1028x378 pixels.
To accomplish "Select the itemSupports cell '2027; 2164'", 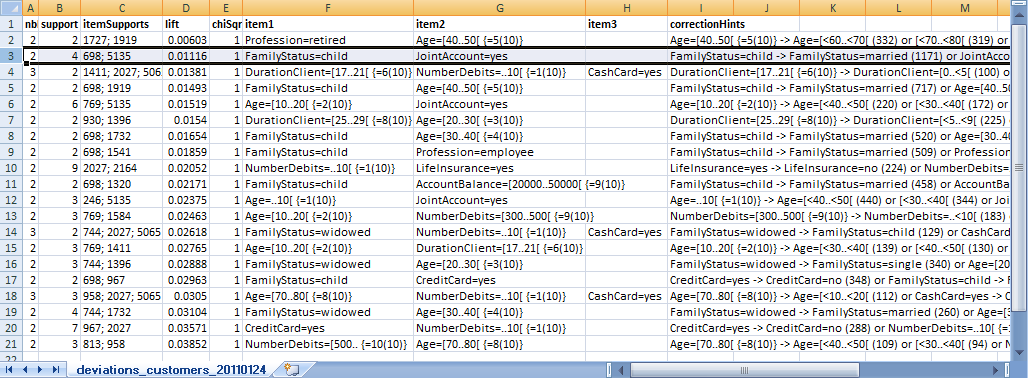I will click(x=122, y=169).
